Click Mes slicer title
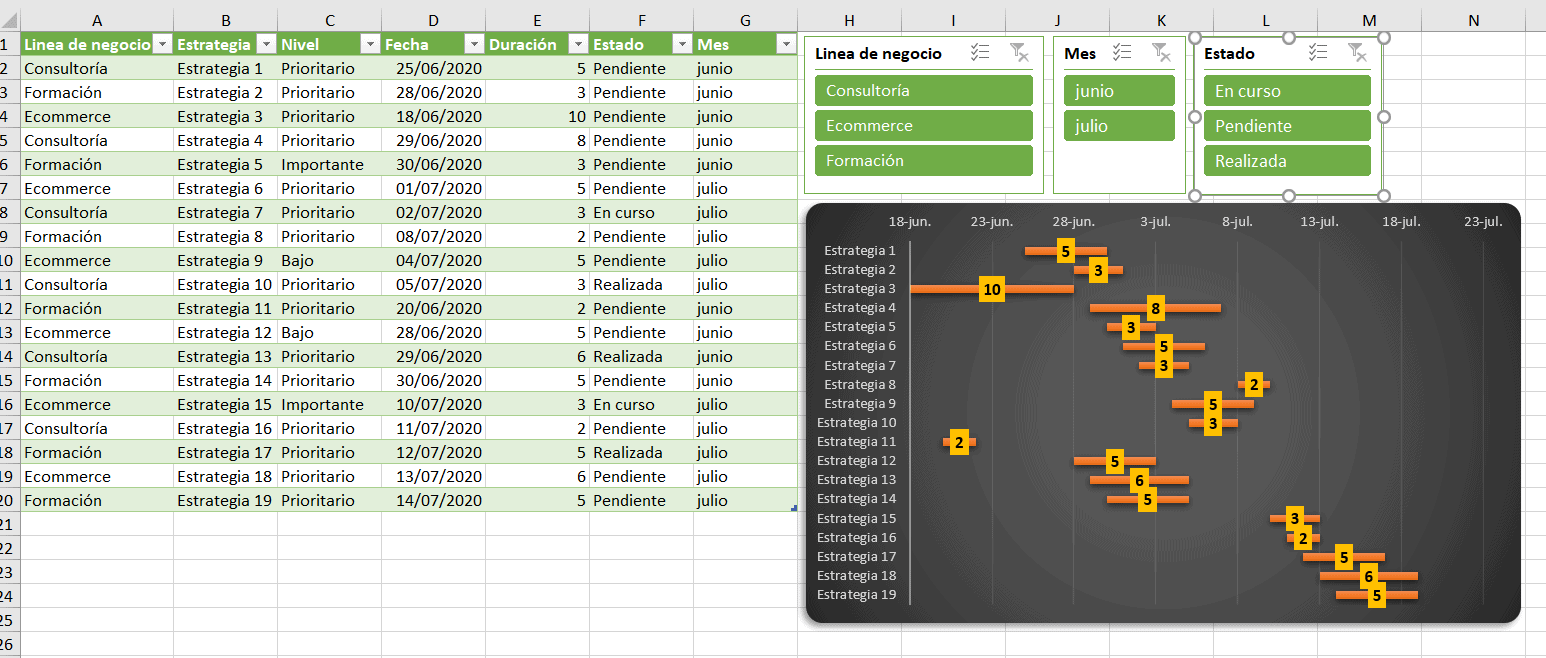The height and width of the screenshot is (658, 1546). click(x=1080, y=53)
